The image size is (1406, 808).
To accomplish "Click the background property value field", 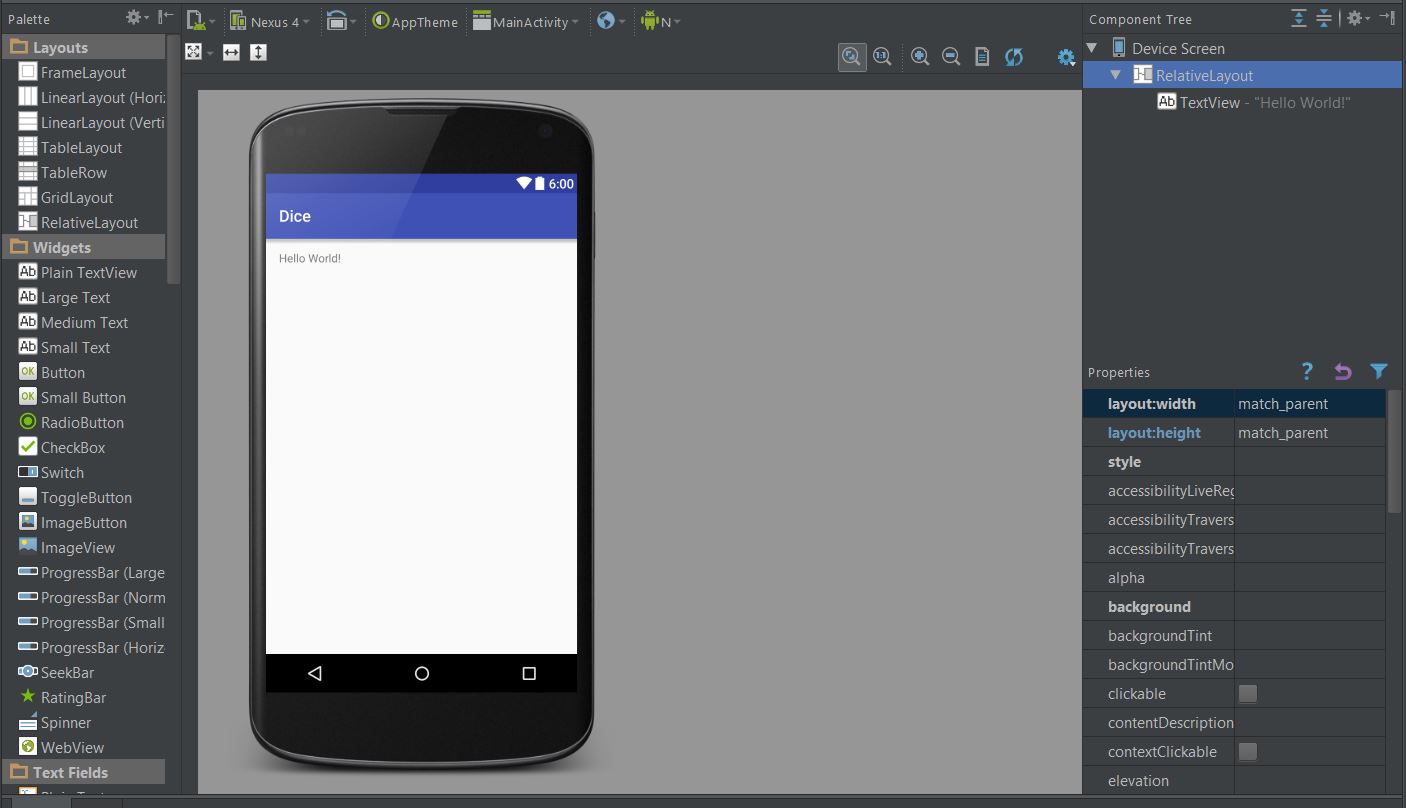I will click(1310, 607).
